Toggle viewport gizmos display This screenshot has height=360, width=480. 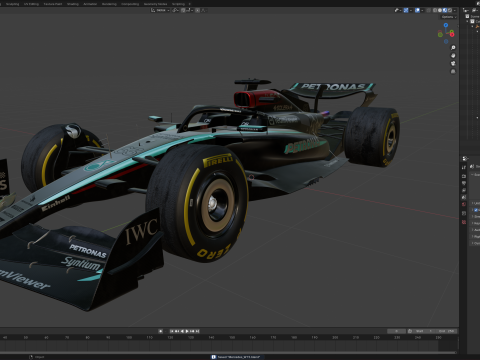point(406,10)
